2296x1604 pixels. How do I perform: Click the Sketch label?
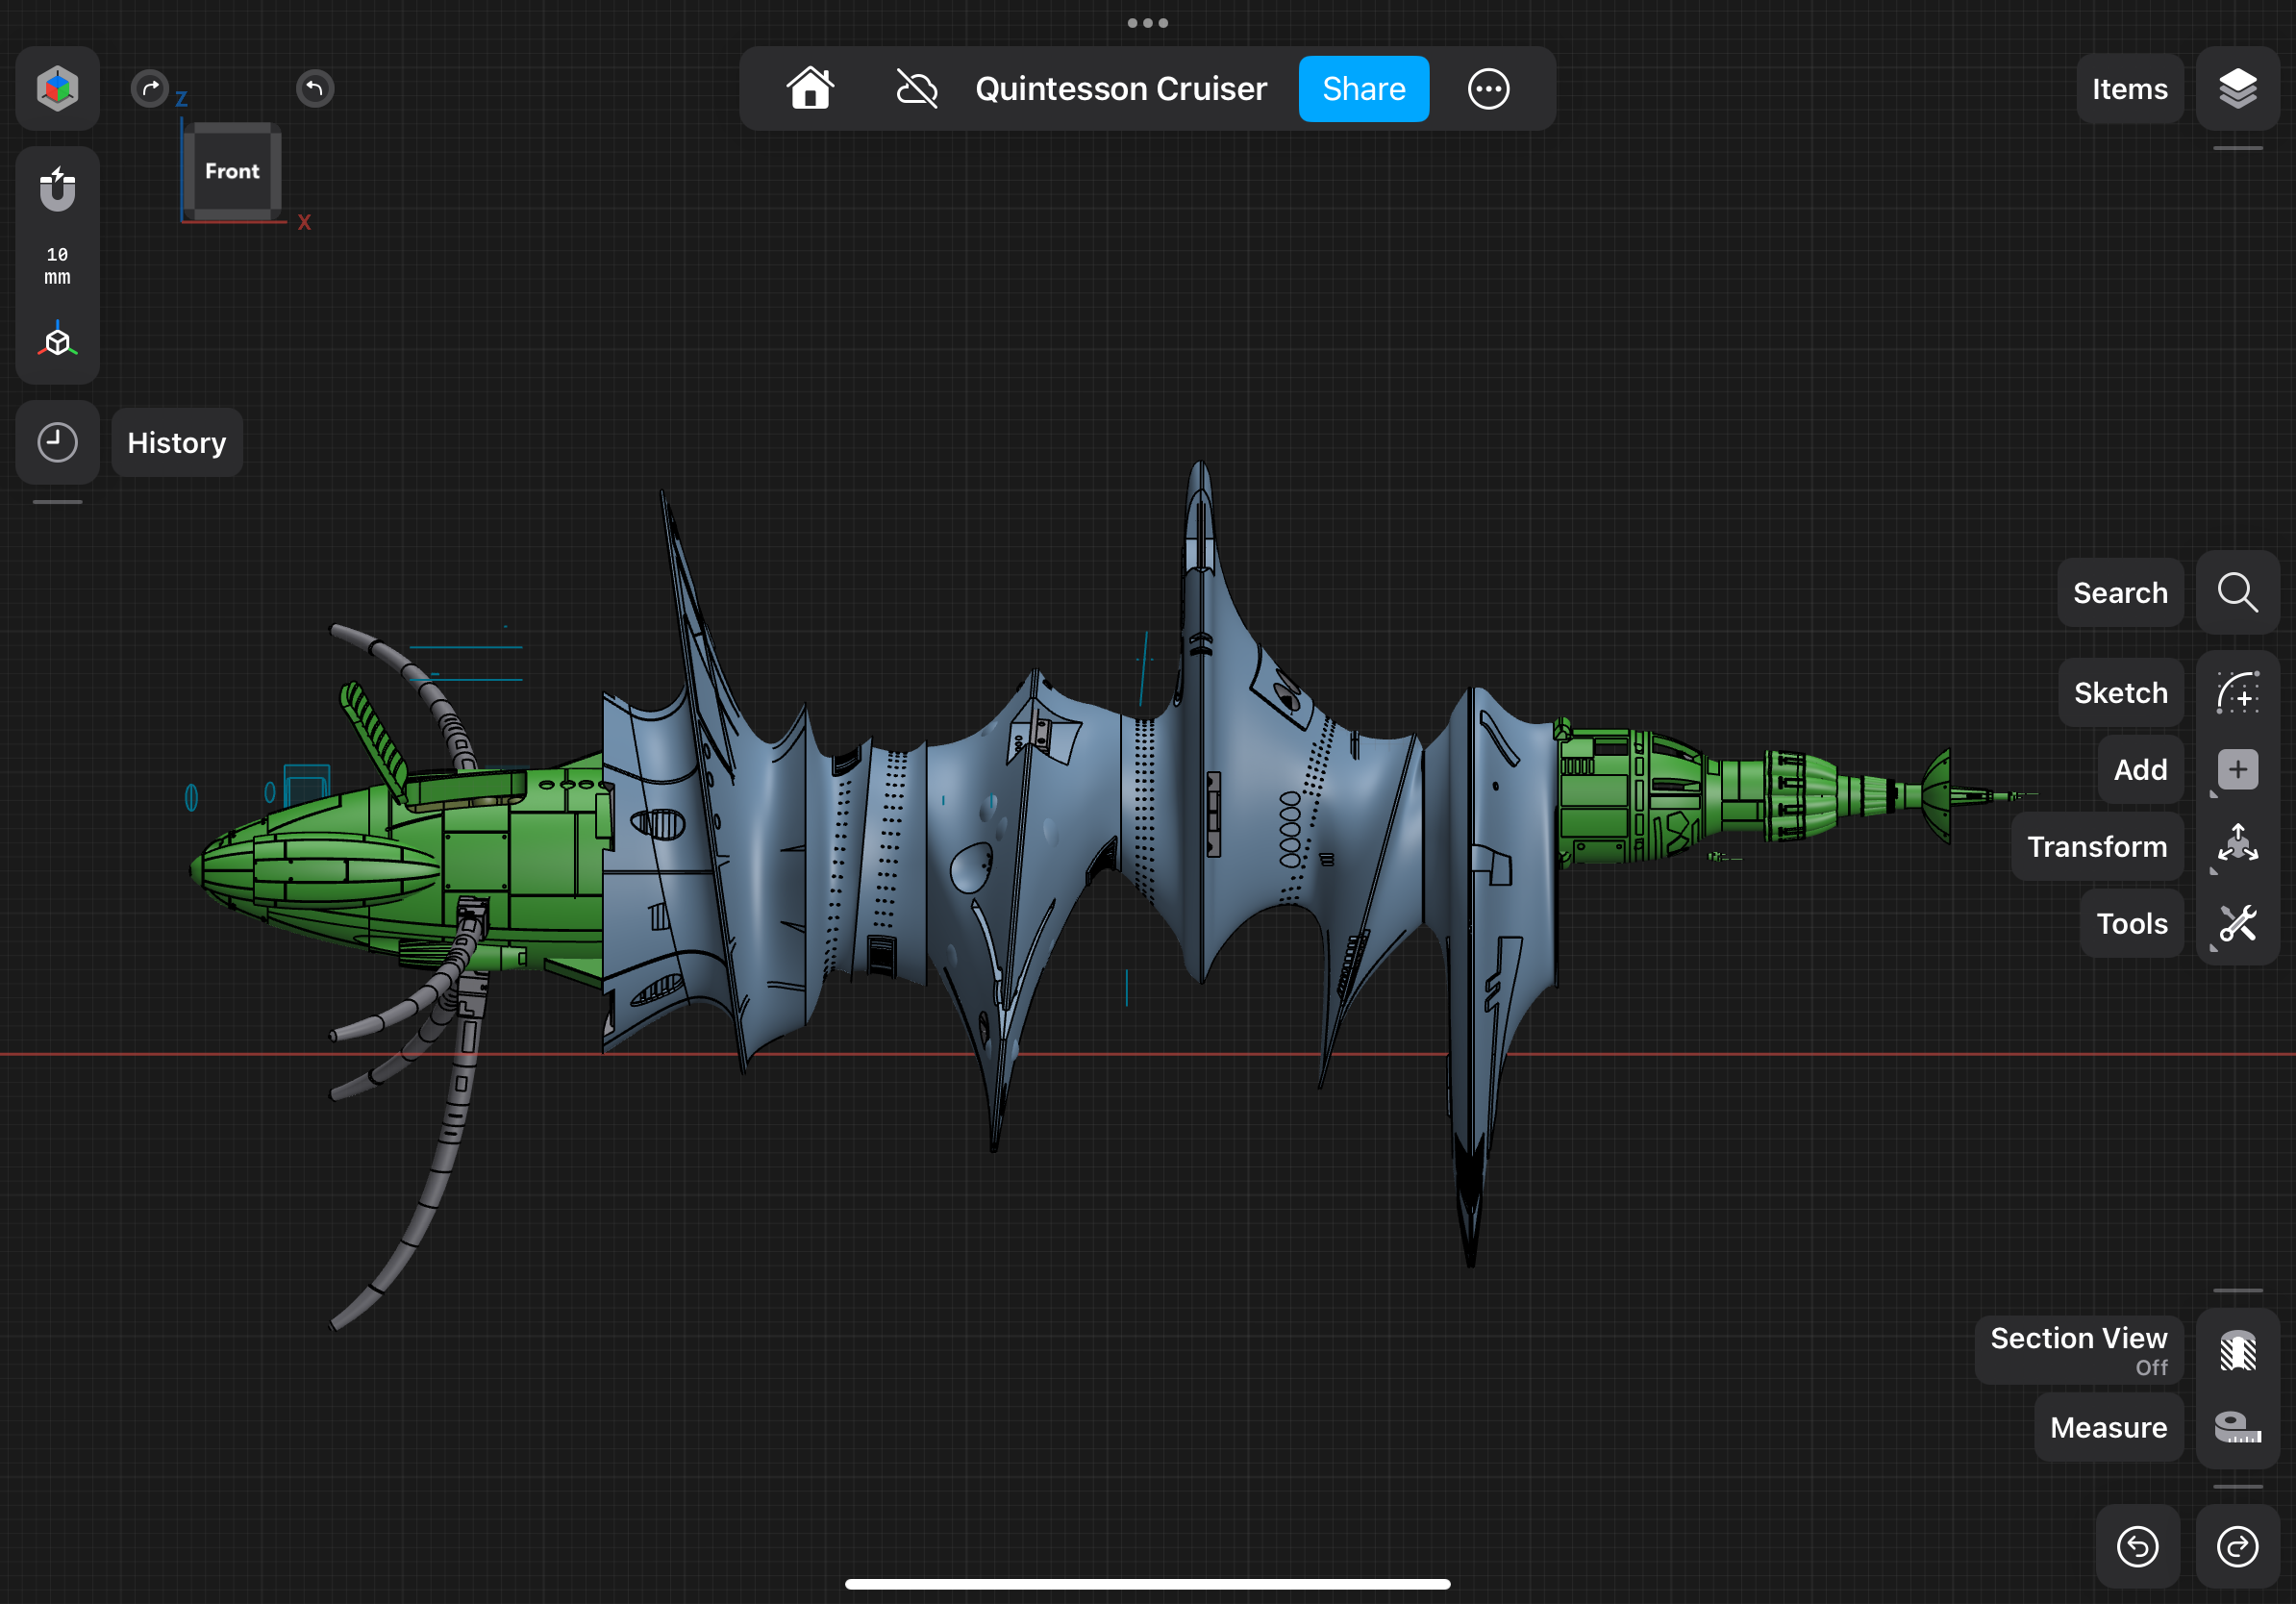2121,692
